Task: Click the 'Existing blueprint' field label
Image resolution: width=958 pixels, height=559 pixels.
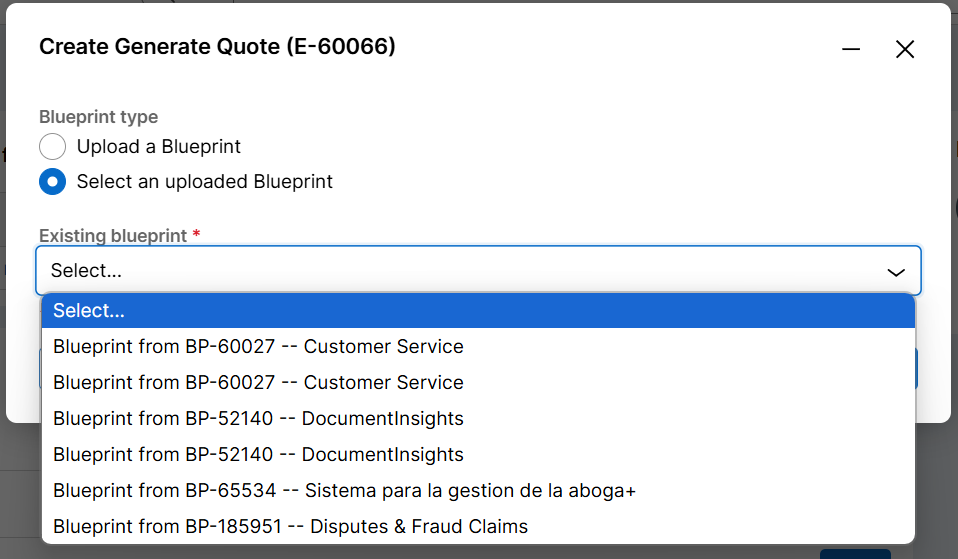Action: point(112,236)
